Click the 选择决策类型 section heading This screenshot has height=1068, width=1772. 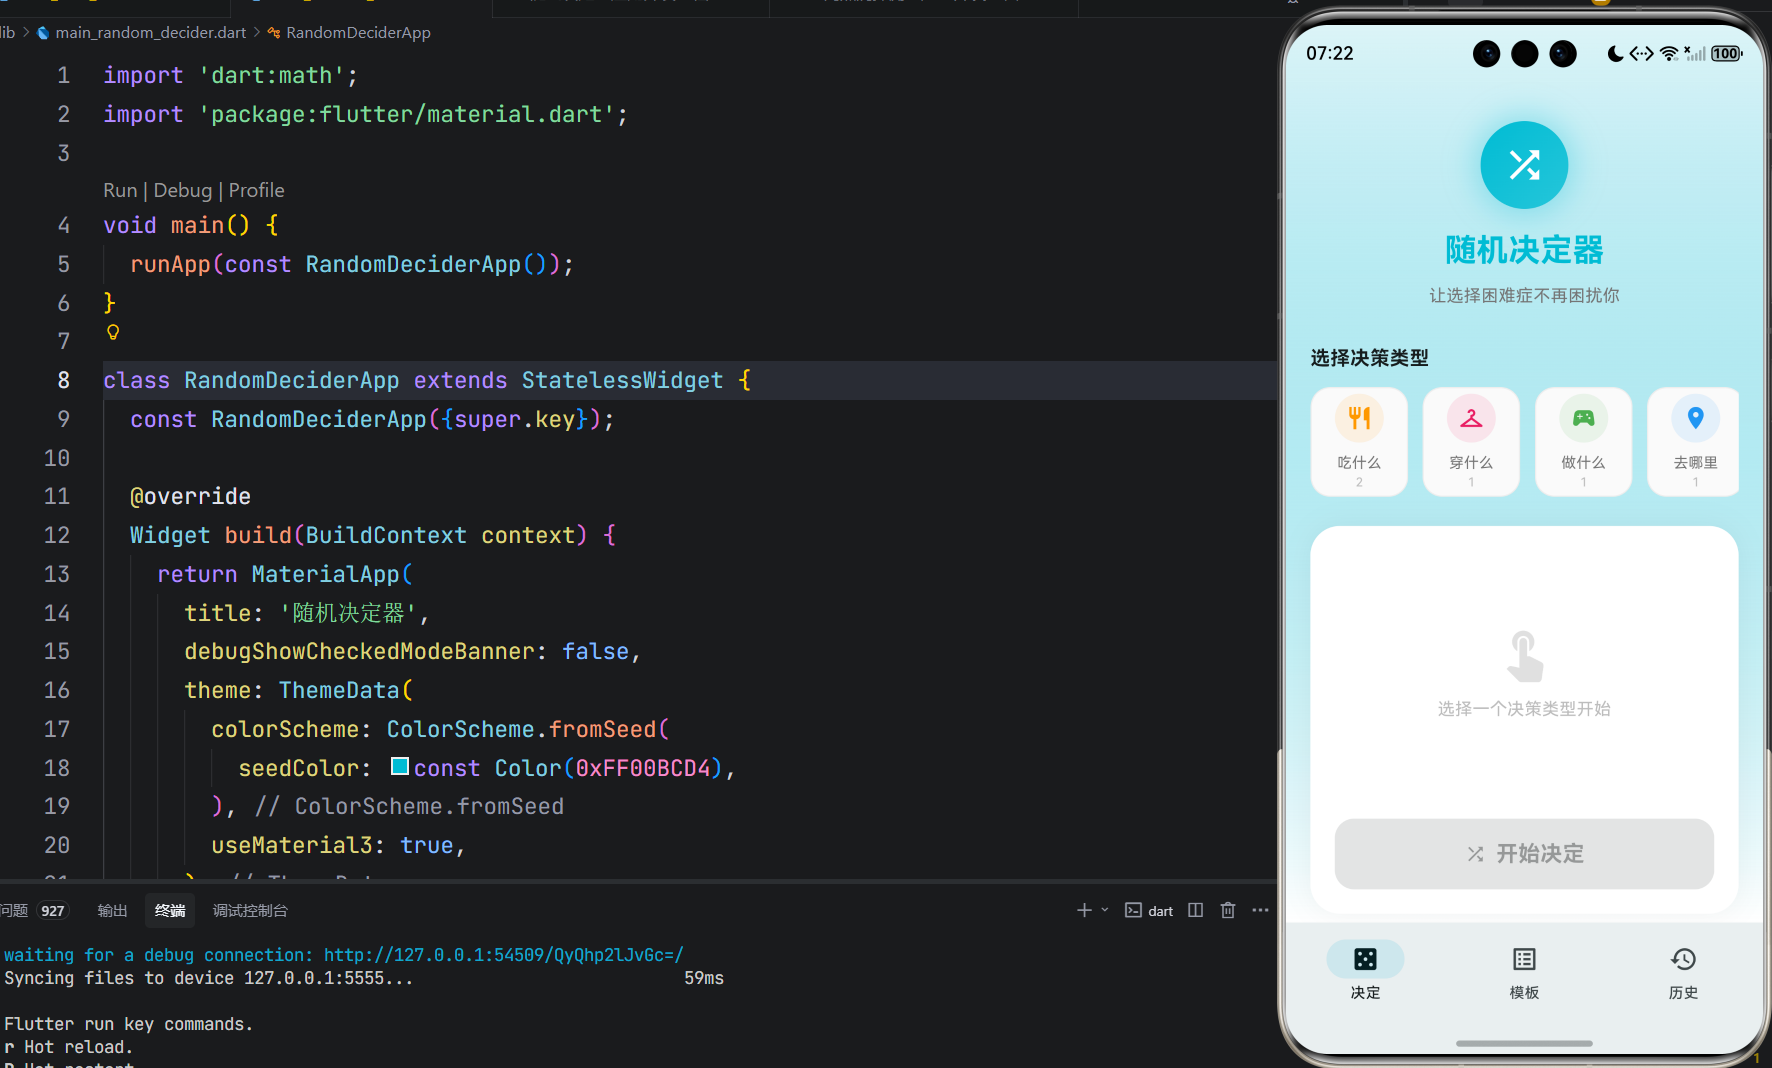pyautogui.click(x=1370, y=358)
